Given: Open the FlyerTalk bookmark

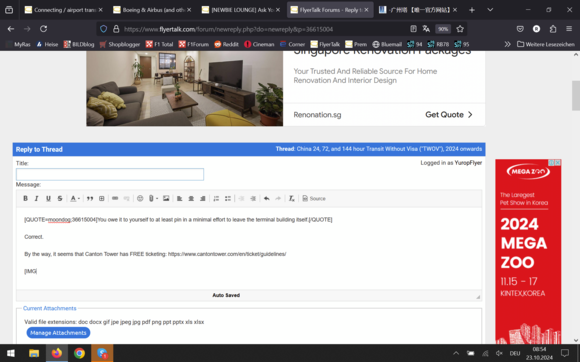Looking at the screenshot, I should pyautogui.click(x=325, y=44).
